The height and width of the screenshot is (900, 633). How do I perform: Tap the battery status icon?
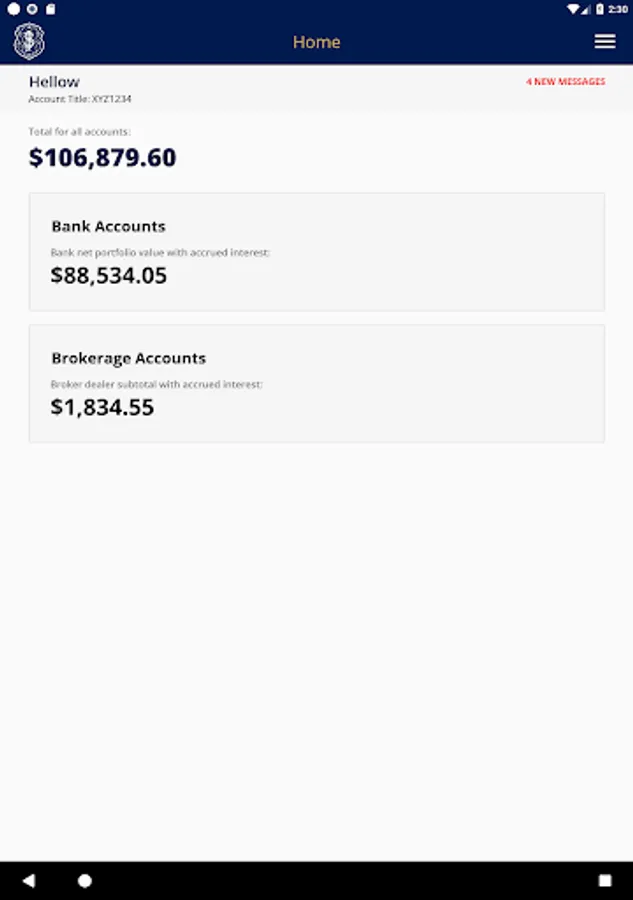pyautogui.click(x=600, y=8)
